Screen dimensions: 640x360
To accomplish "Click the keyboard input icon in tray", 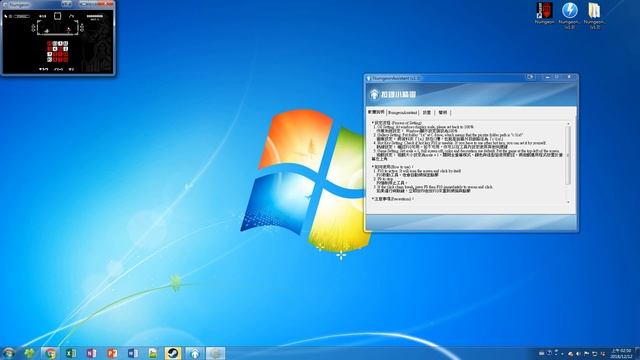I will point(541,353).
